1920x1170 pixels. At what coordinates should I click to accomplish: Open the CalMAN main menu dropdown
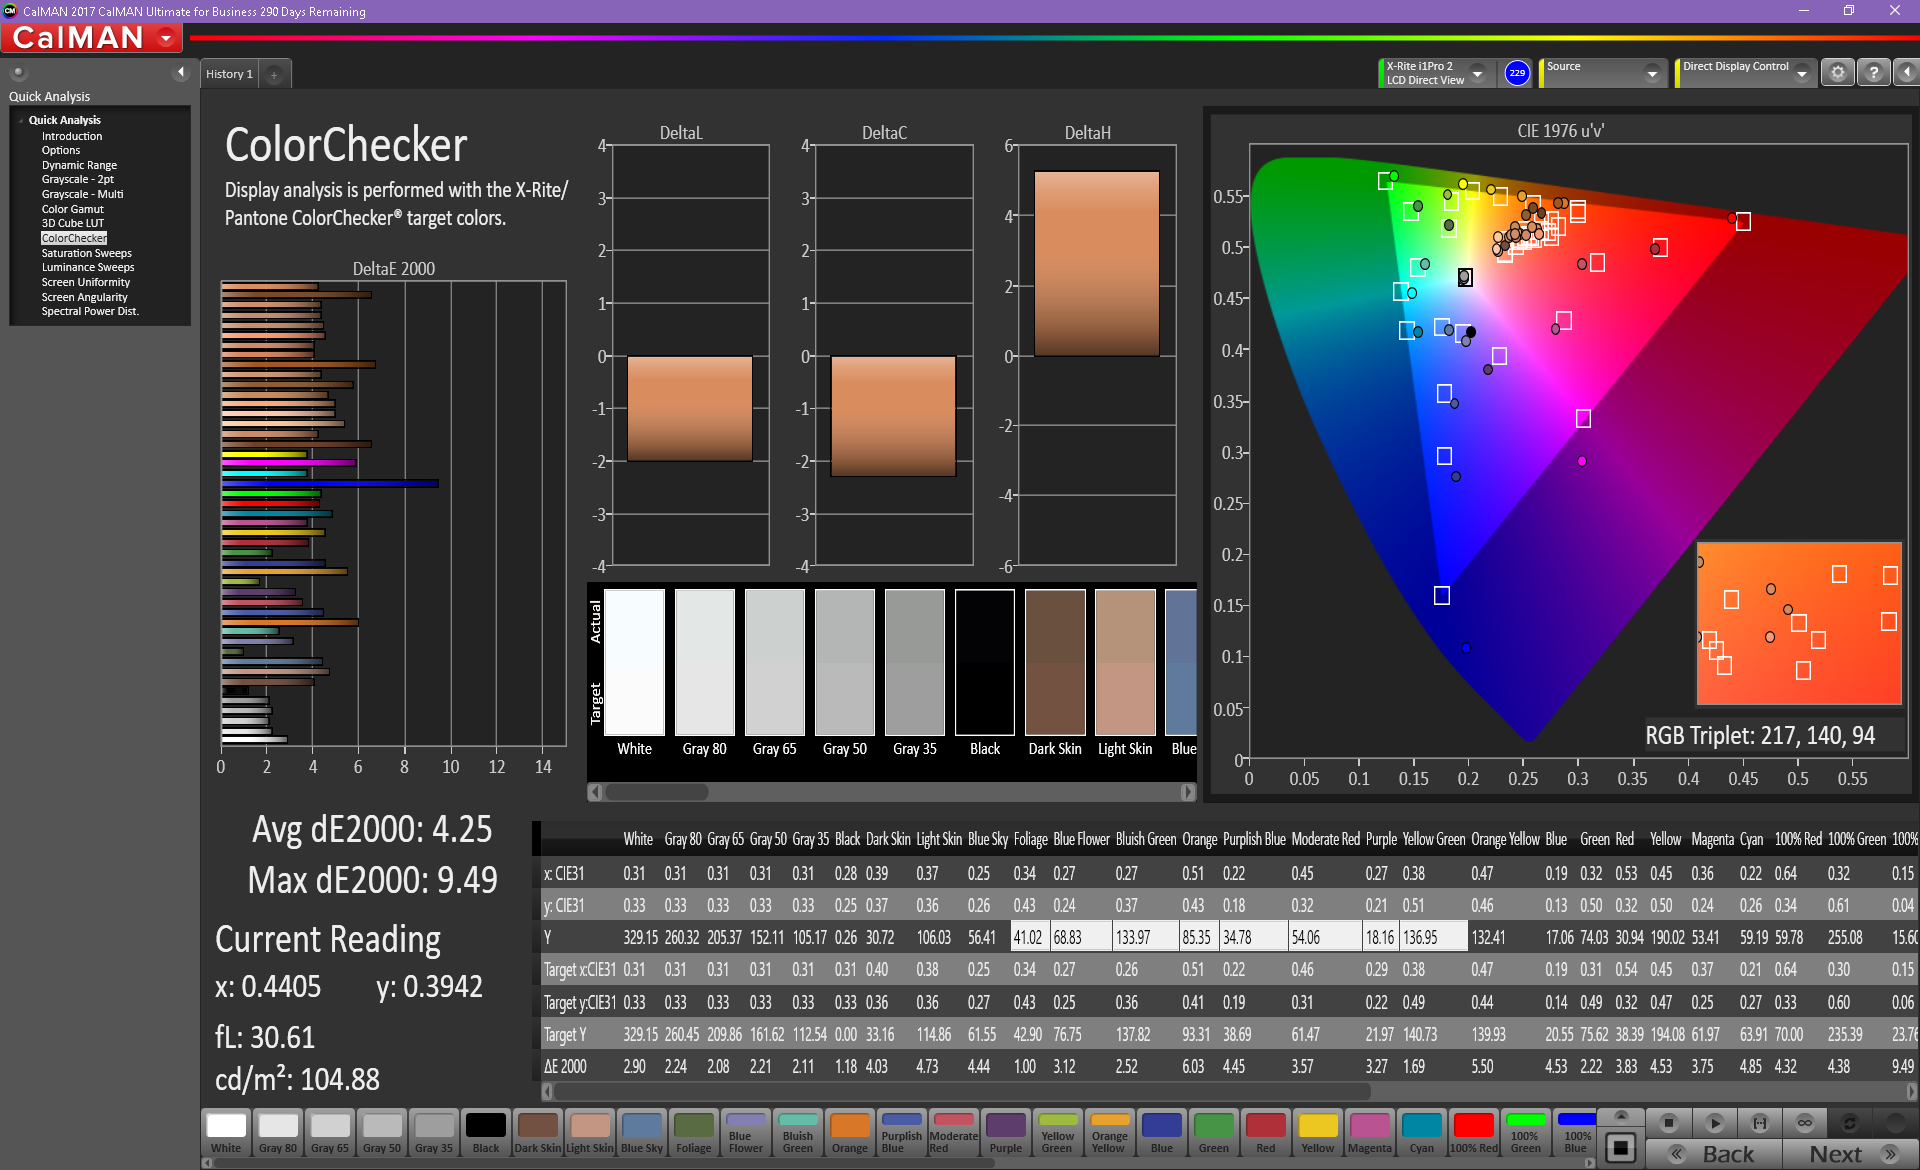(166, 38)
